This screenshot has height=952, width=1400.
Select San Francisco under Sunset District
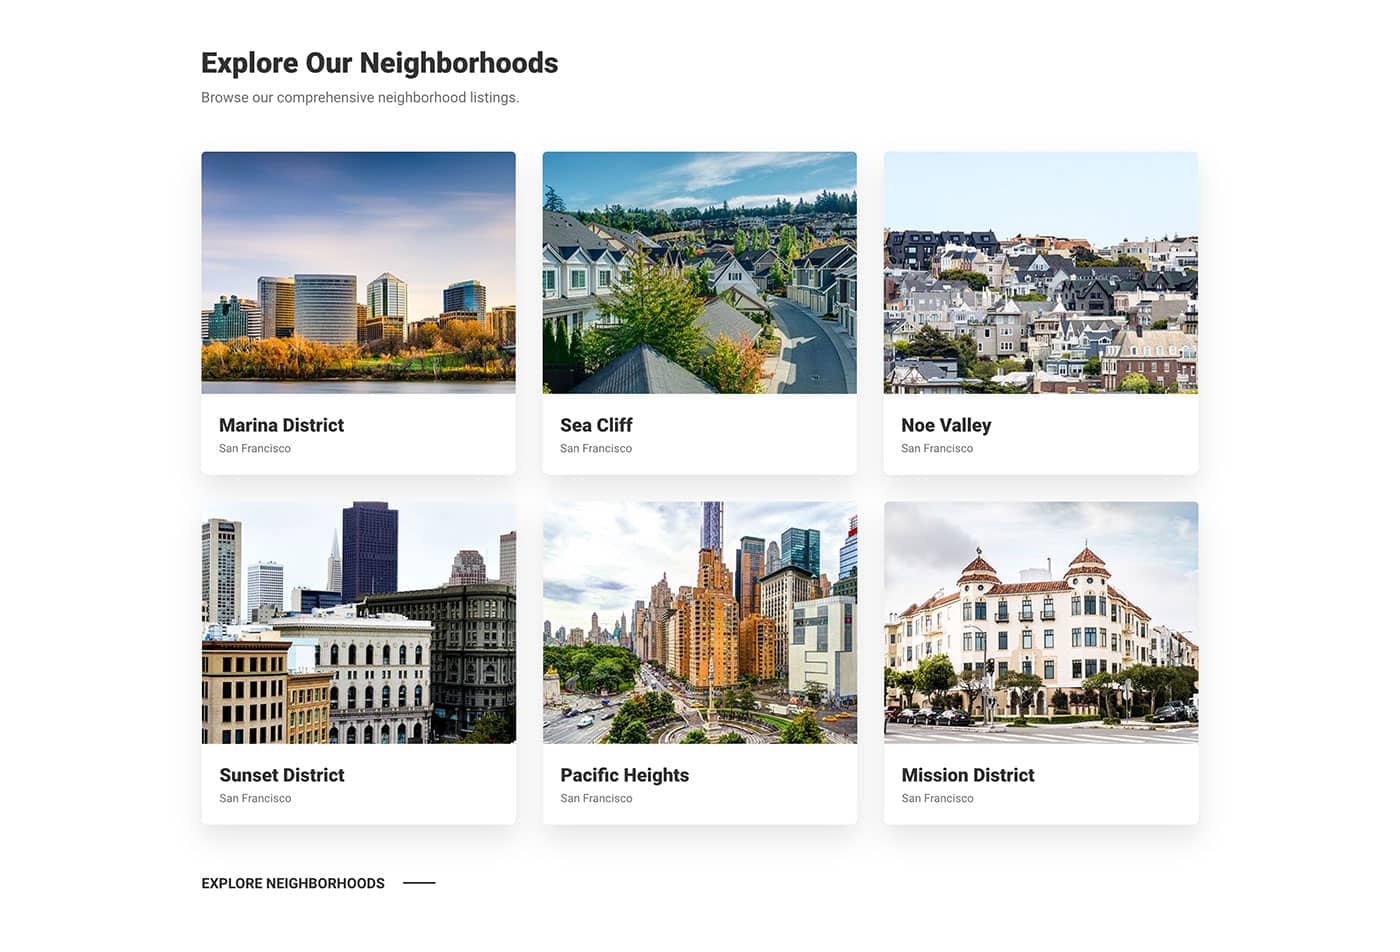pyautogui.click(x=255, y=798)
